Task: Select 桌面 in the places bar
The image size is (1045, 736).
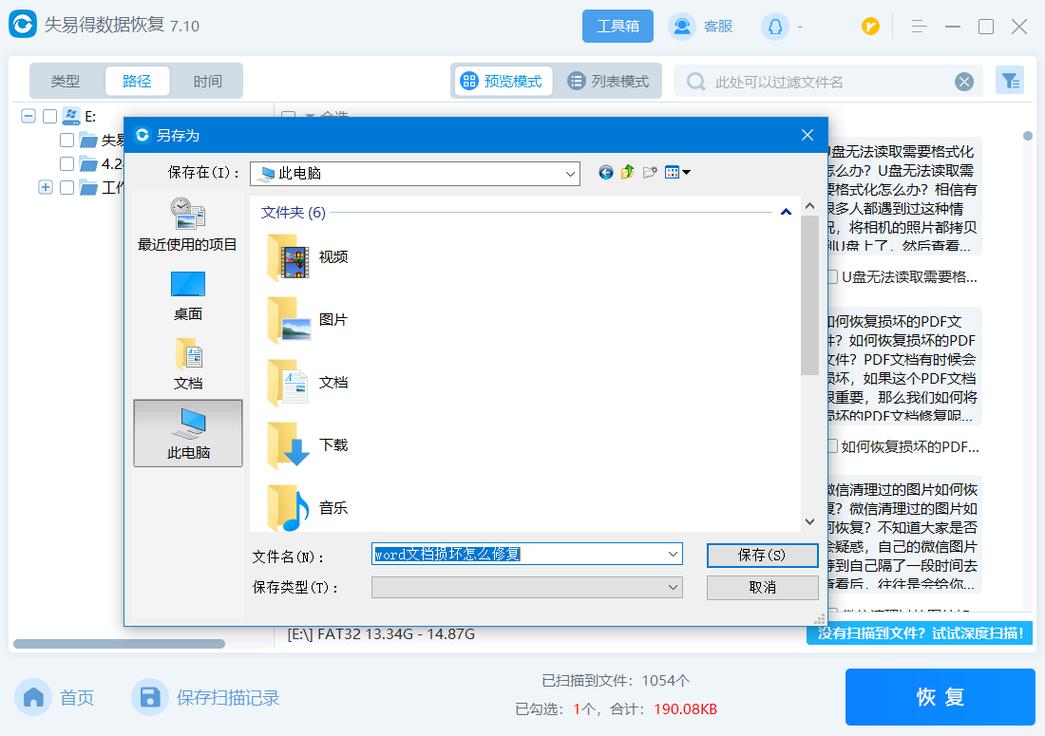Action: (x=187, y=295)
